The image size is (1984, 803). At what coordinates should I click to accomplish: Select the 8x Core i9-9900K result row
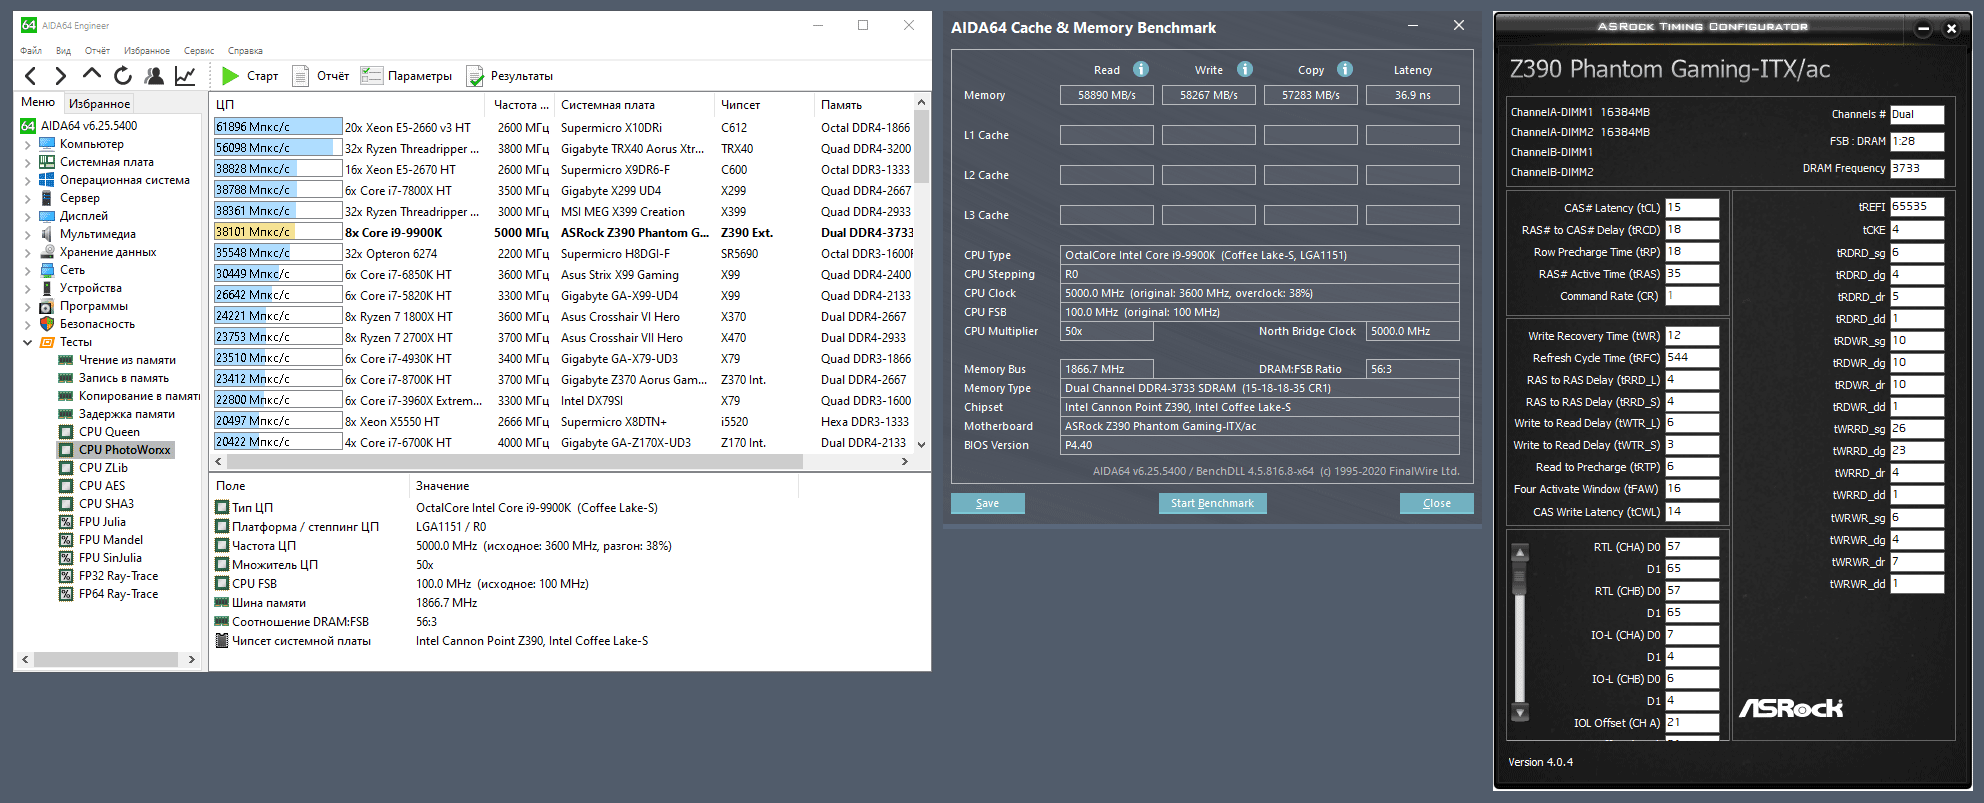tap(563, 232)
